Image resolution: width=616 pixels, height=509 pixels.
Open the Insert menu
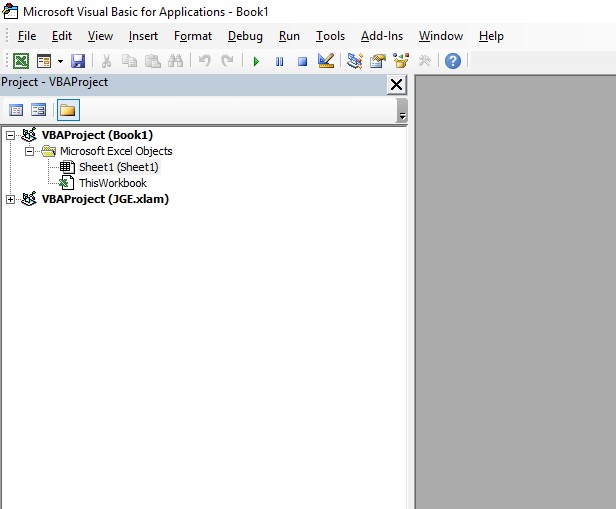click(x=143, y=36)
